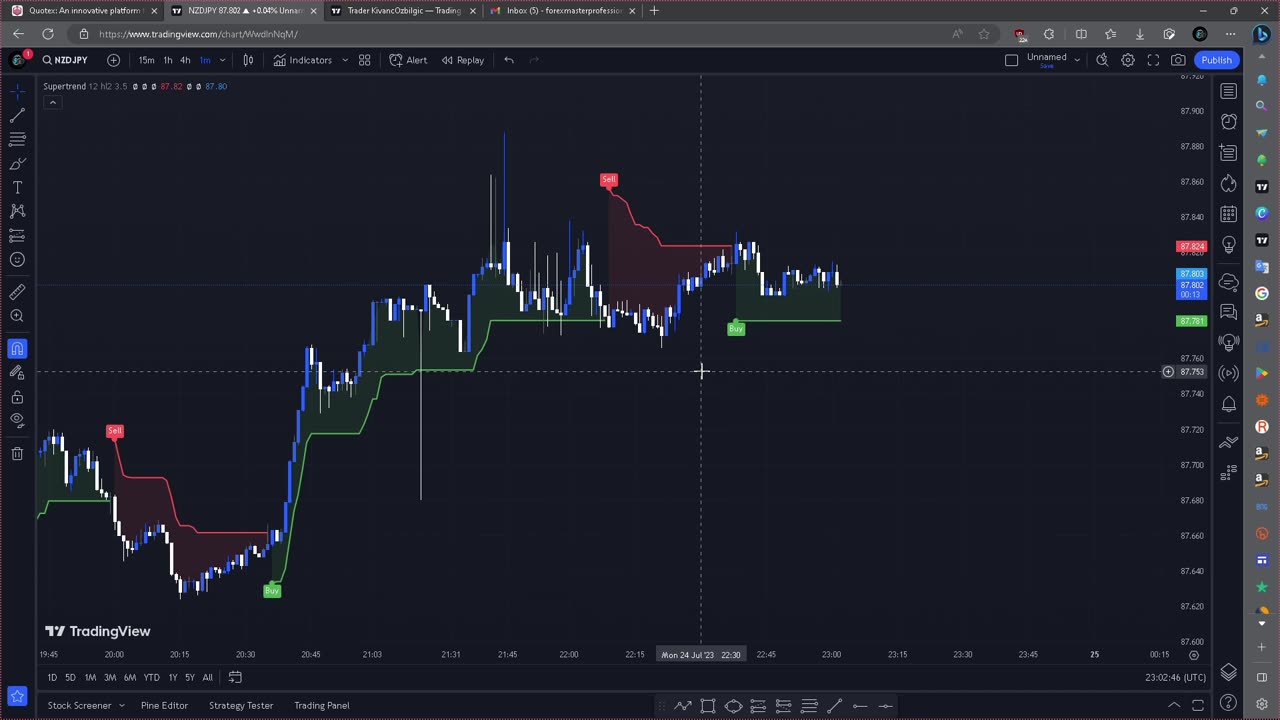
Task: Open the text annotation tool
Action: tap(17, 187)
